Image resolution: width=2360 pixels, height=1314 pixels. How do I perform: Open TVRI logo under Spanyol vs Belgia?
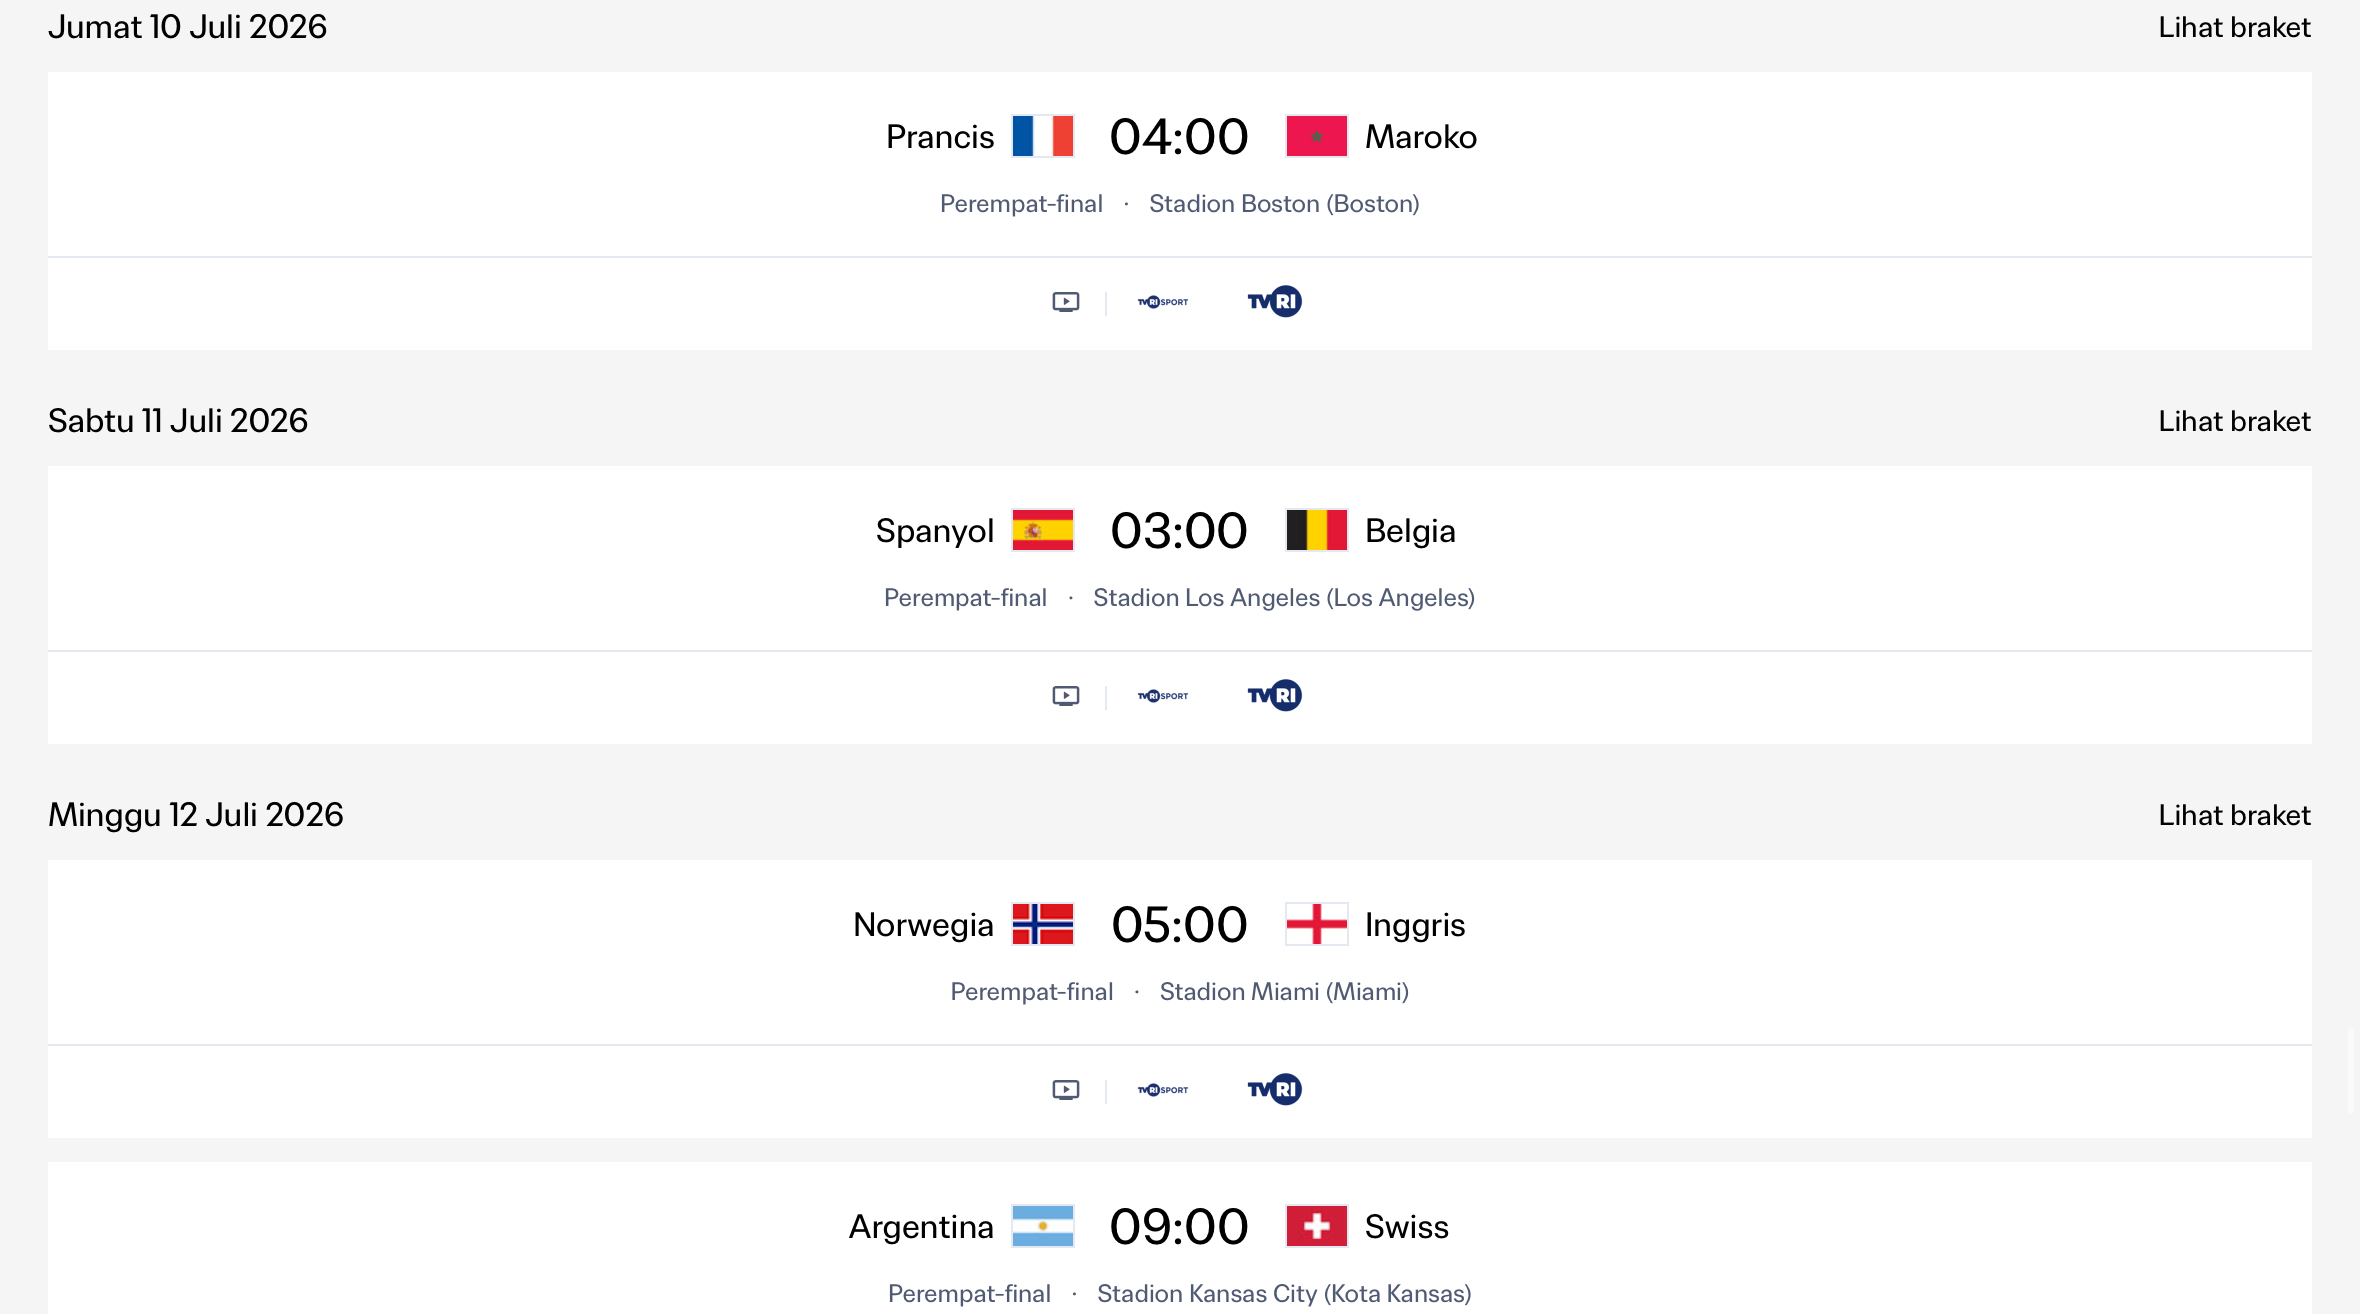click(1274, 695)
